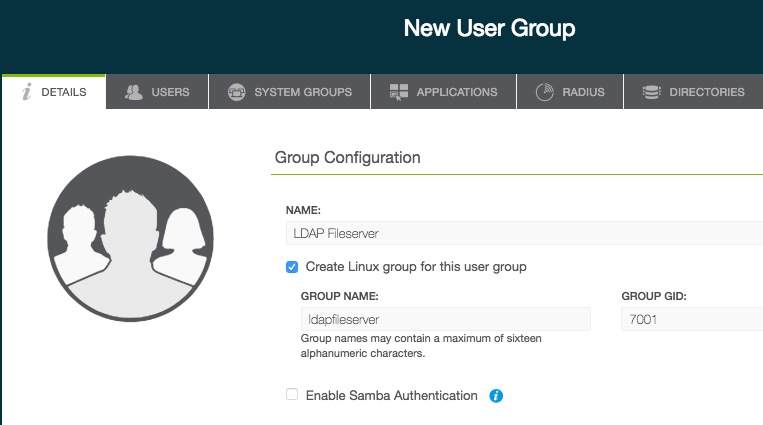Click the RADIUS tab radar icon
The width and height of the screenshot is (763, 425).
pos(545,92)
